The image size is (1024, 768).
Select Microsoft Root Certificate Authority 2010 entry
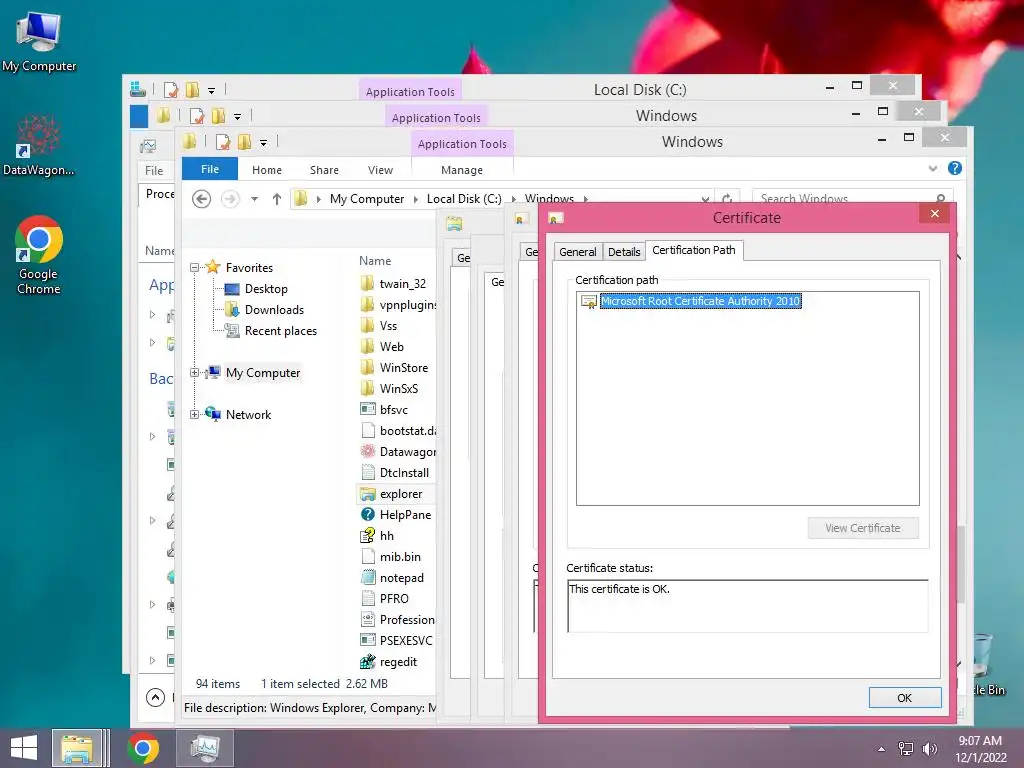[x=700, y=301]
